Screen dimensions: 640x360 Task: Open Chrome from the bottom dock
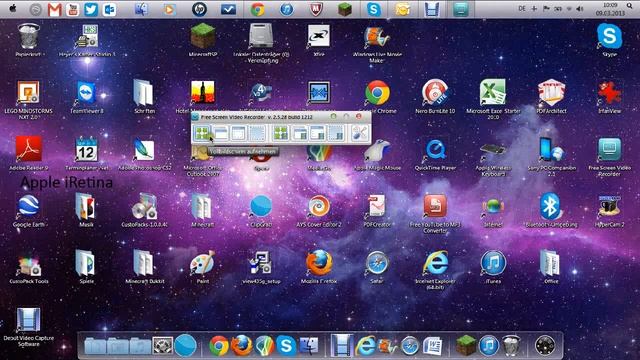pos(219,346)
